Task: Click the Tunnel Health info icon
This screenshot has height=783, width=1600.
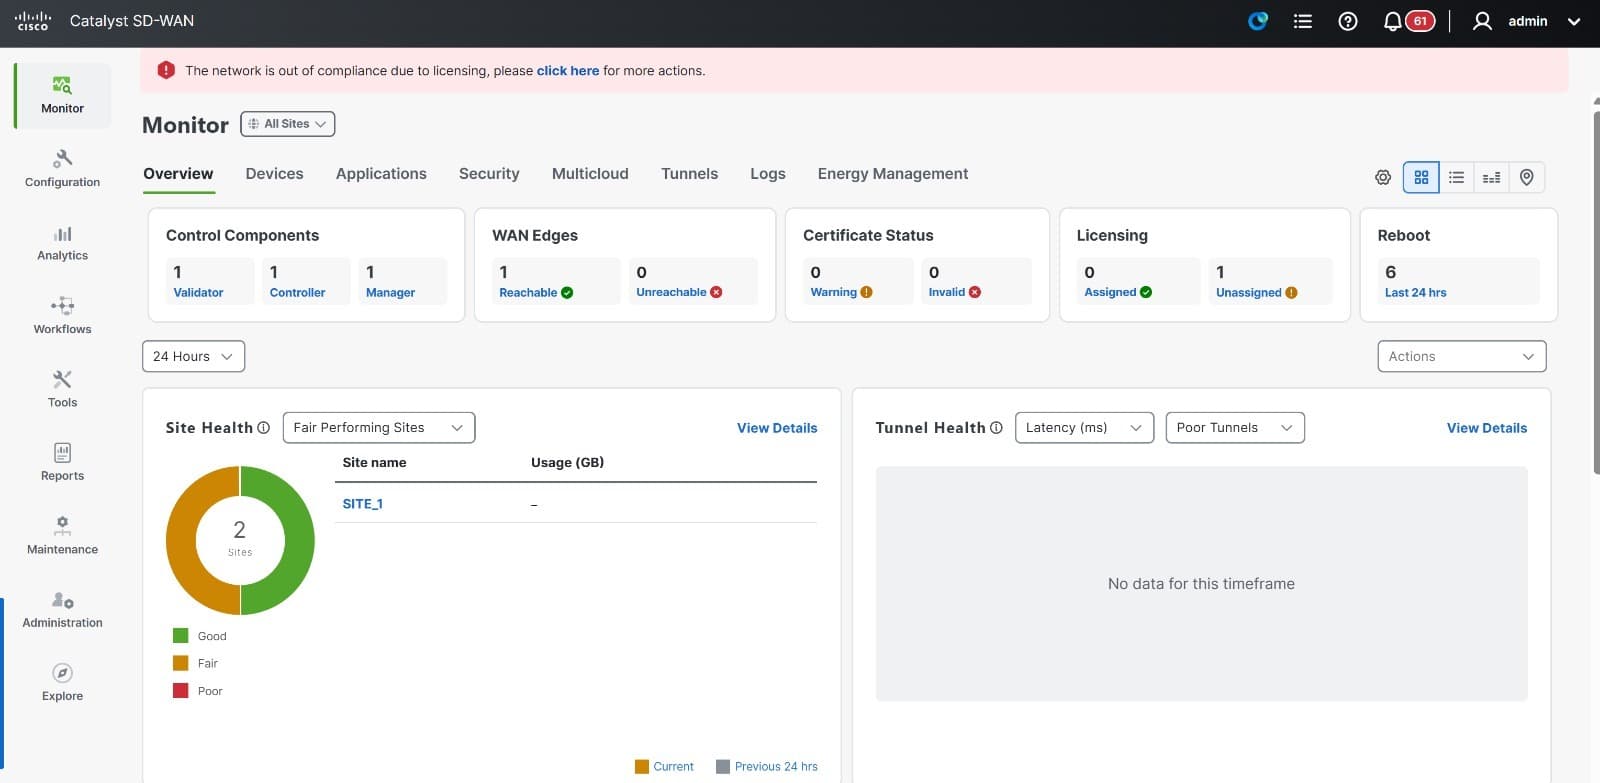Action: pyautogui.click(x=996, y=428)
